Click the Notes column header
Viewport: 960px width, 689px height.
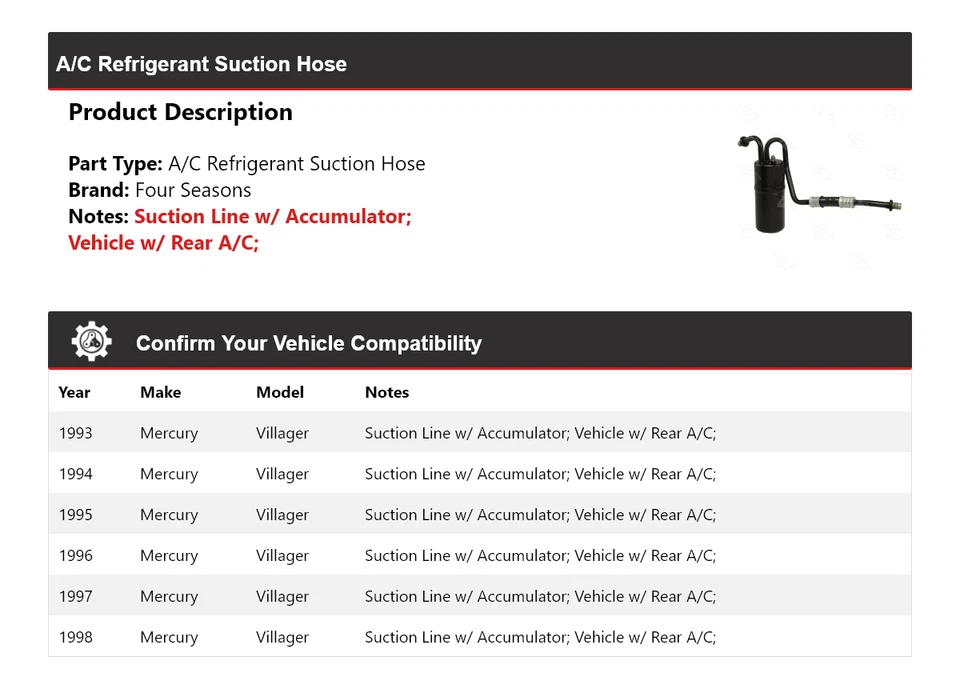tap(387, 392)
